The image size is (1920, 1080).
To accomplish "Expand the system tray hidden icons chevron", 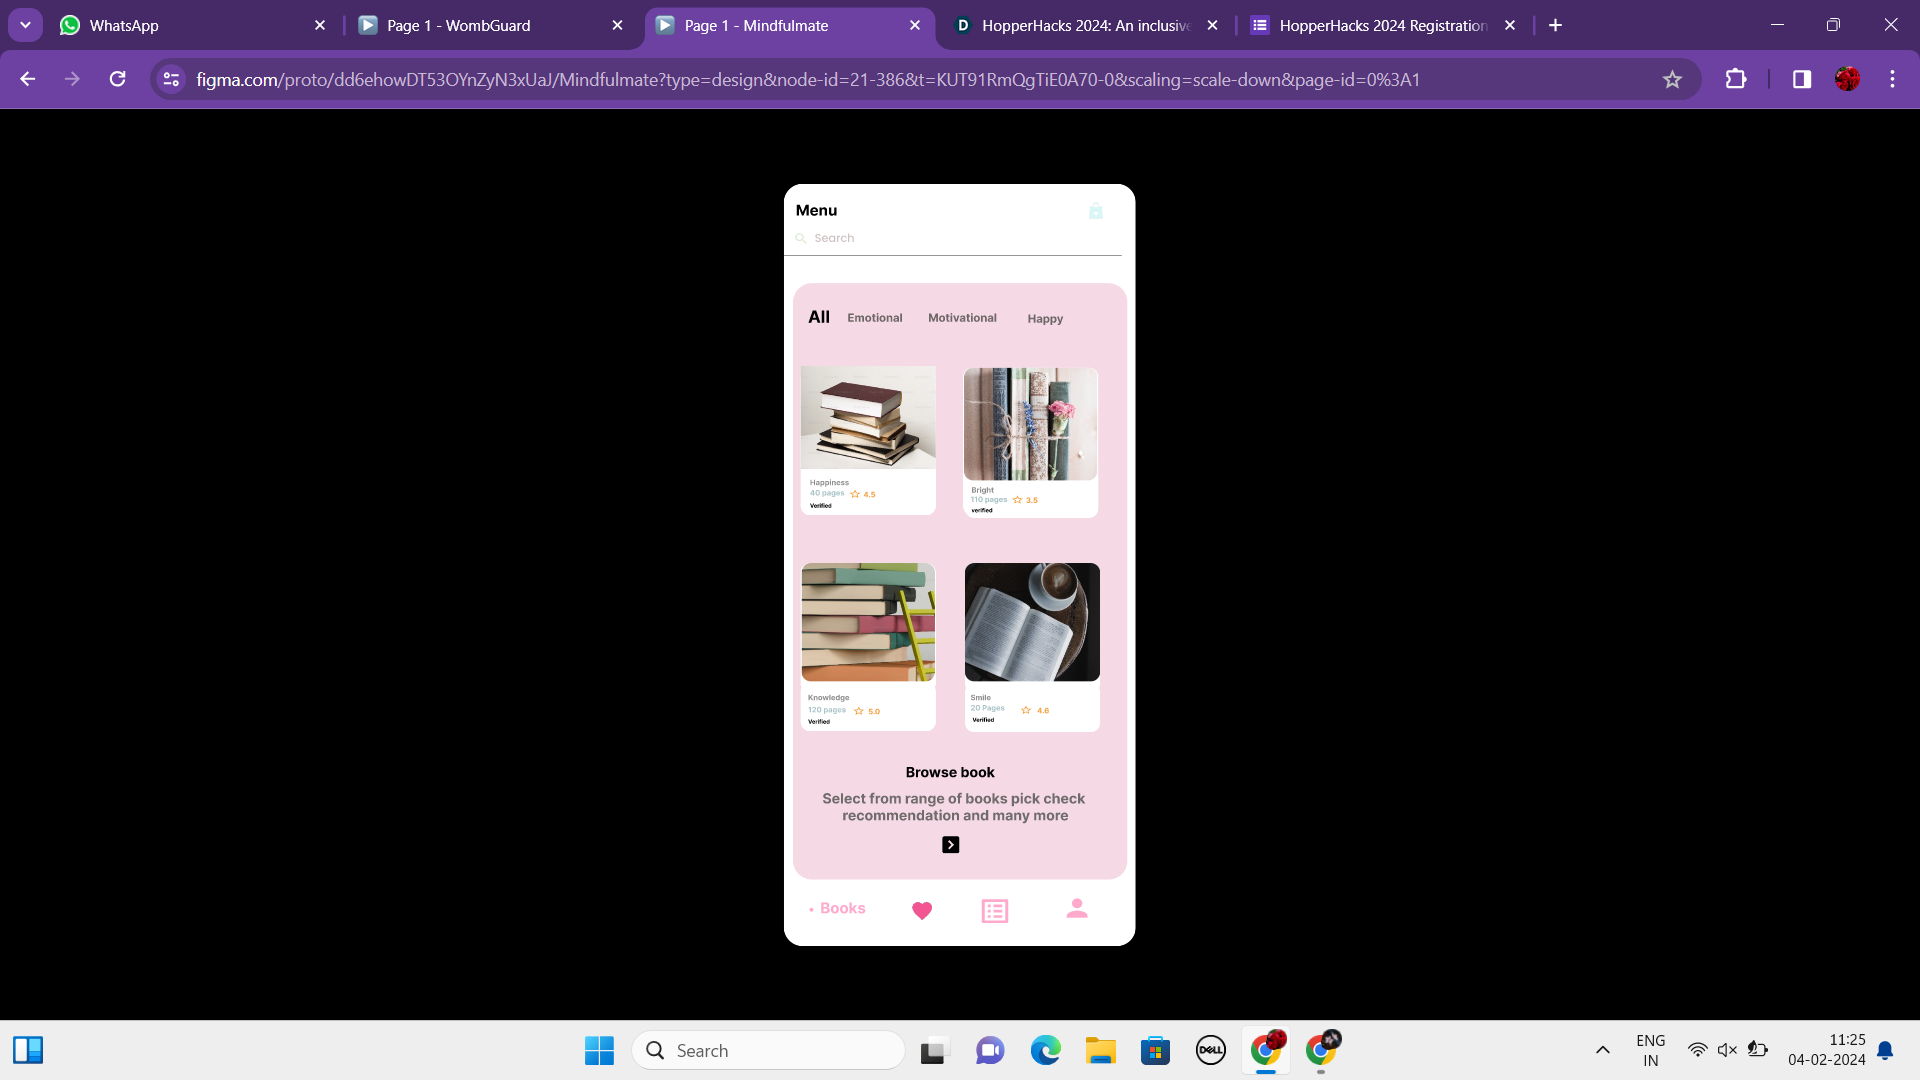I will coord(1602,1050).
